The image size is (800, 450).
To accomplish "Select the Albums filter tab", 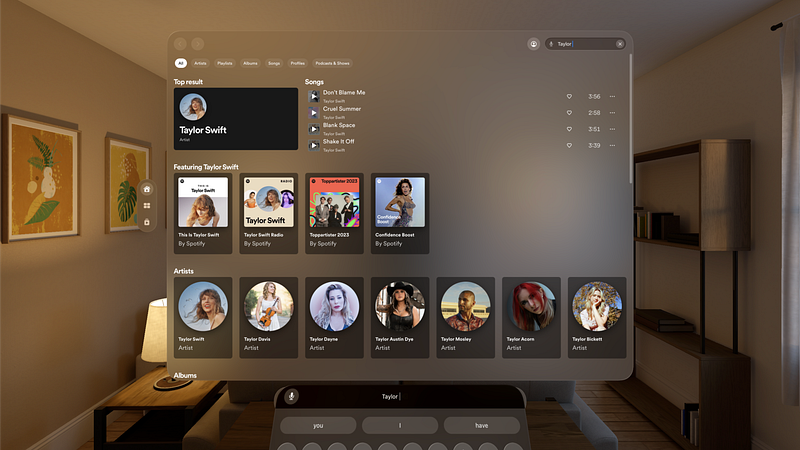I will point(251,63).
